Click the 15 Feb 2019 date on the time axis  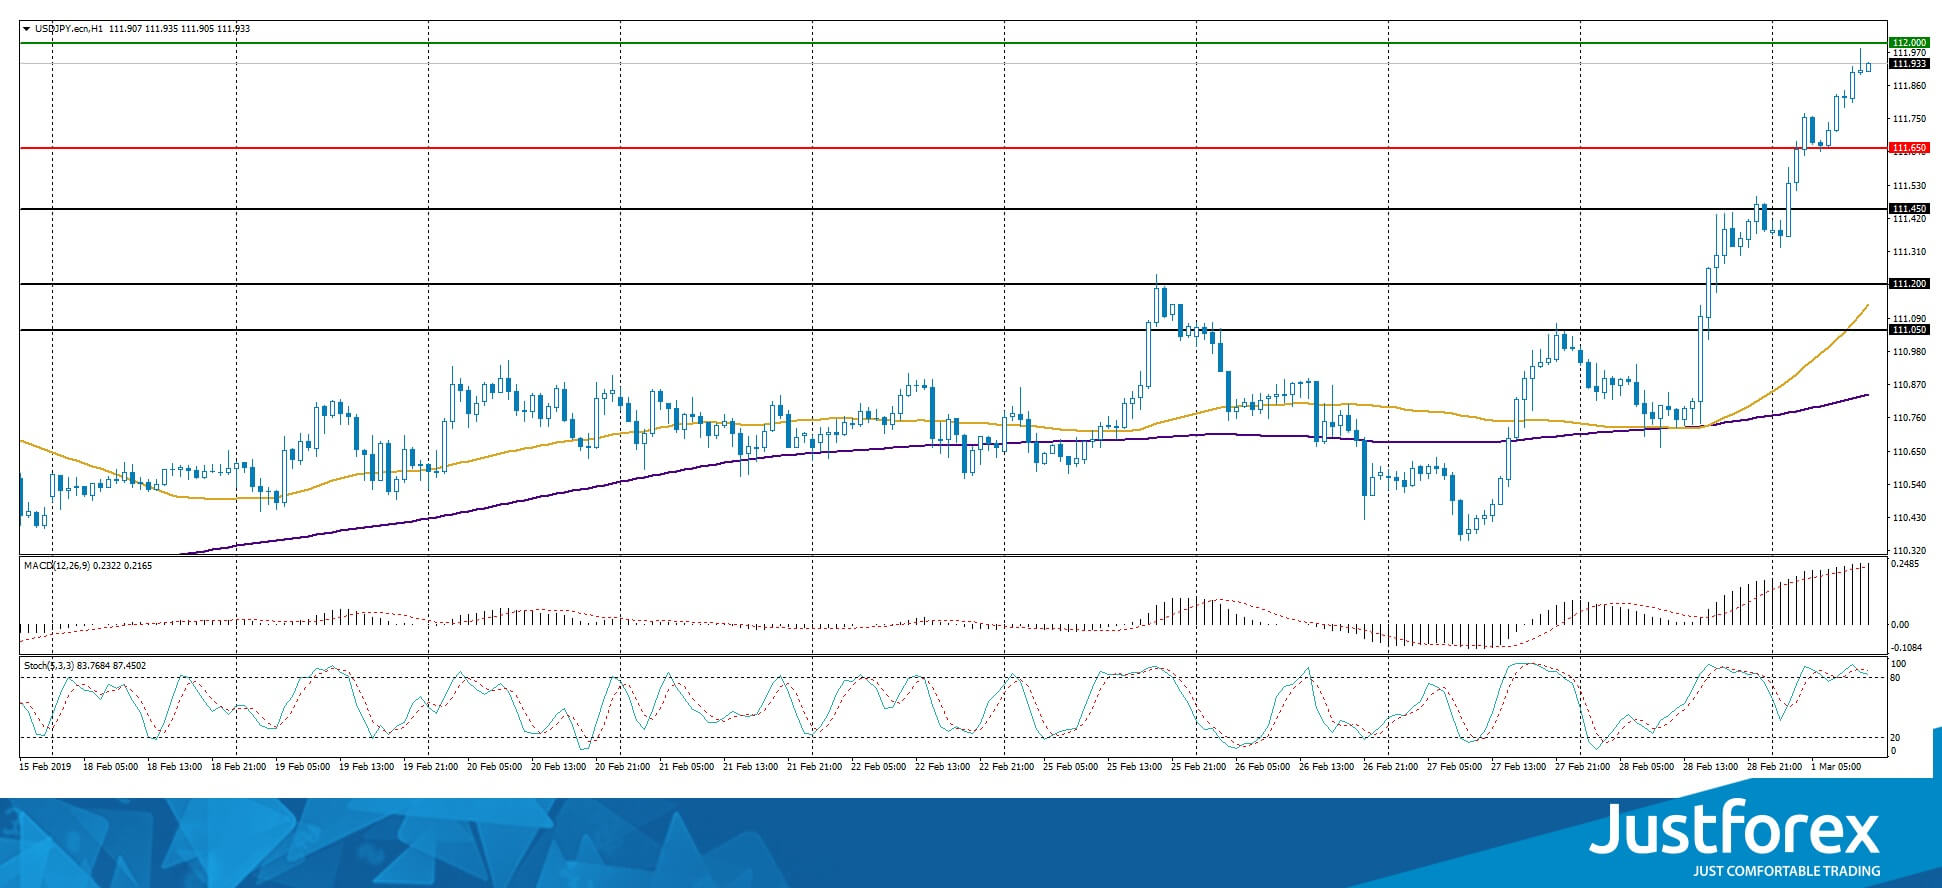click(46, 767)
